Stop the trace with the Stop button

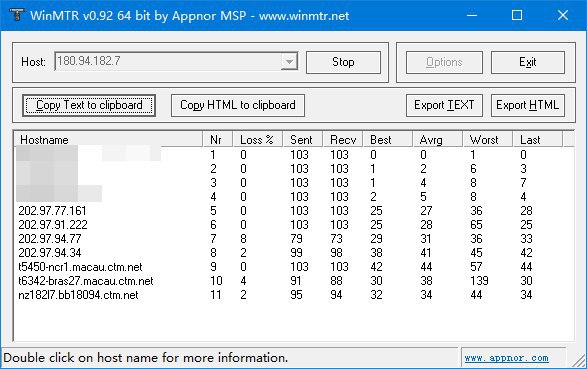pyautogui.click(x=343, y=62)
